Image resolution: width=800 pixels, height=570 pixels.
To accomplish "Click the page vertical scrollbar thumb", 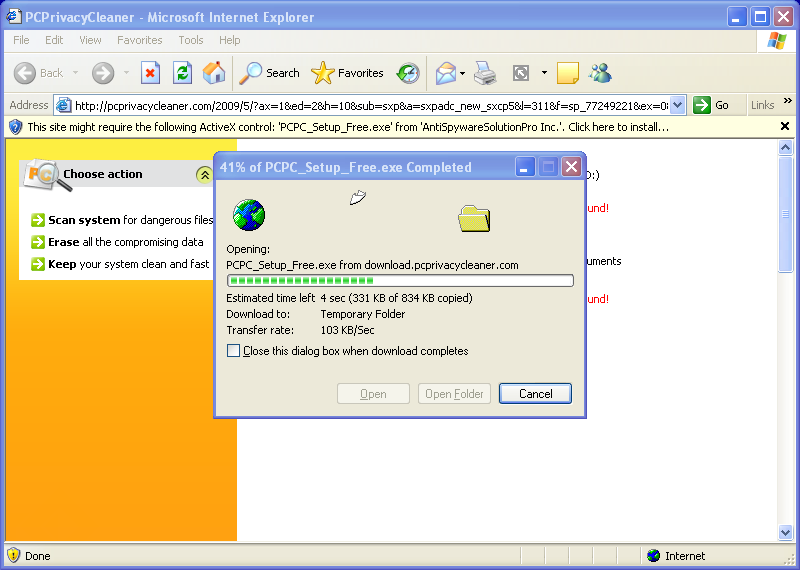I will point(785,215).
